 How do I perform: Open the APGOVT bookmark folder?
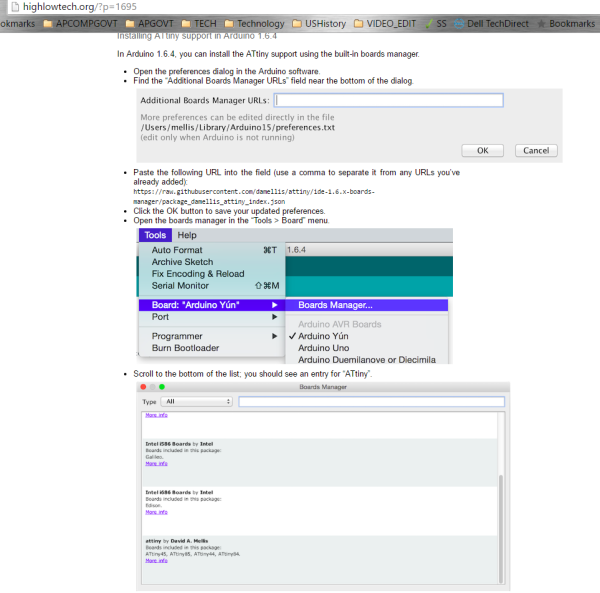click(150, 24)
